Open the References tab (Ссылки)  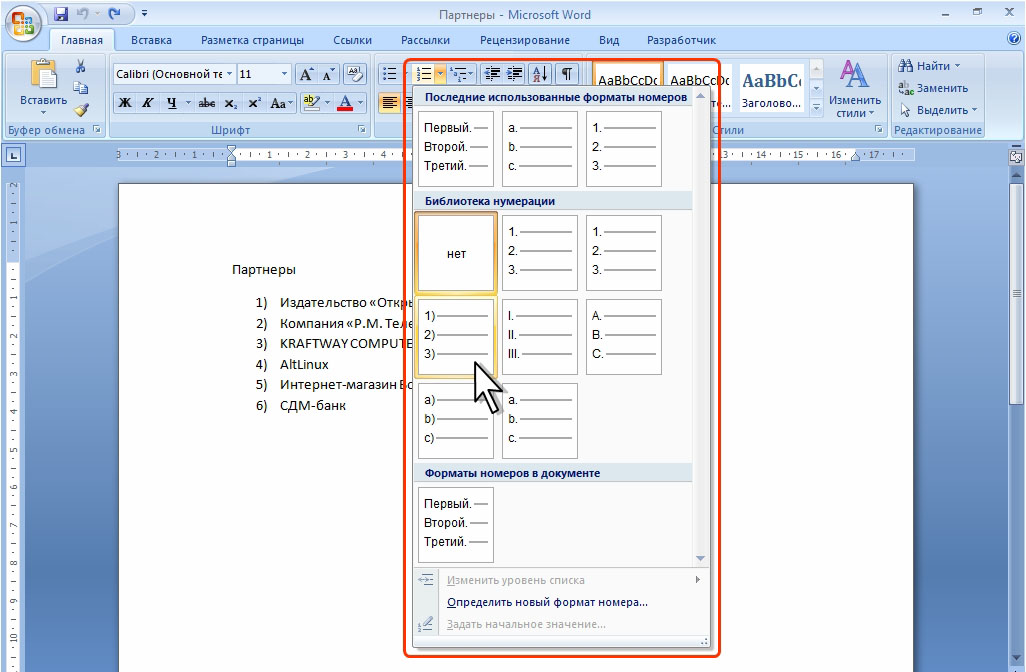(x=352, y=40)
